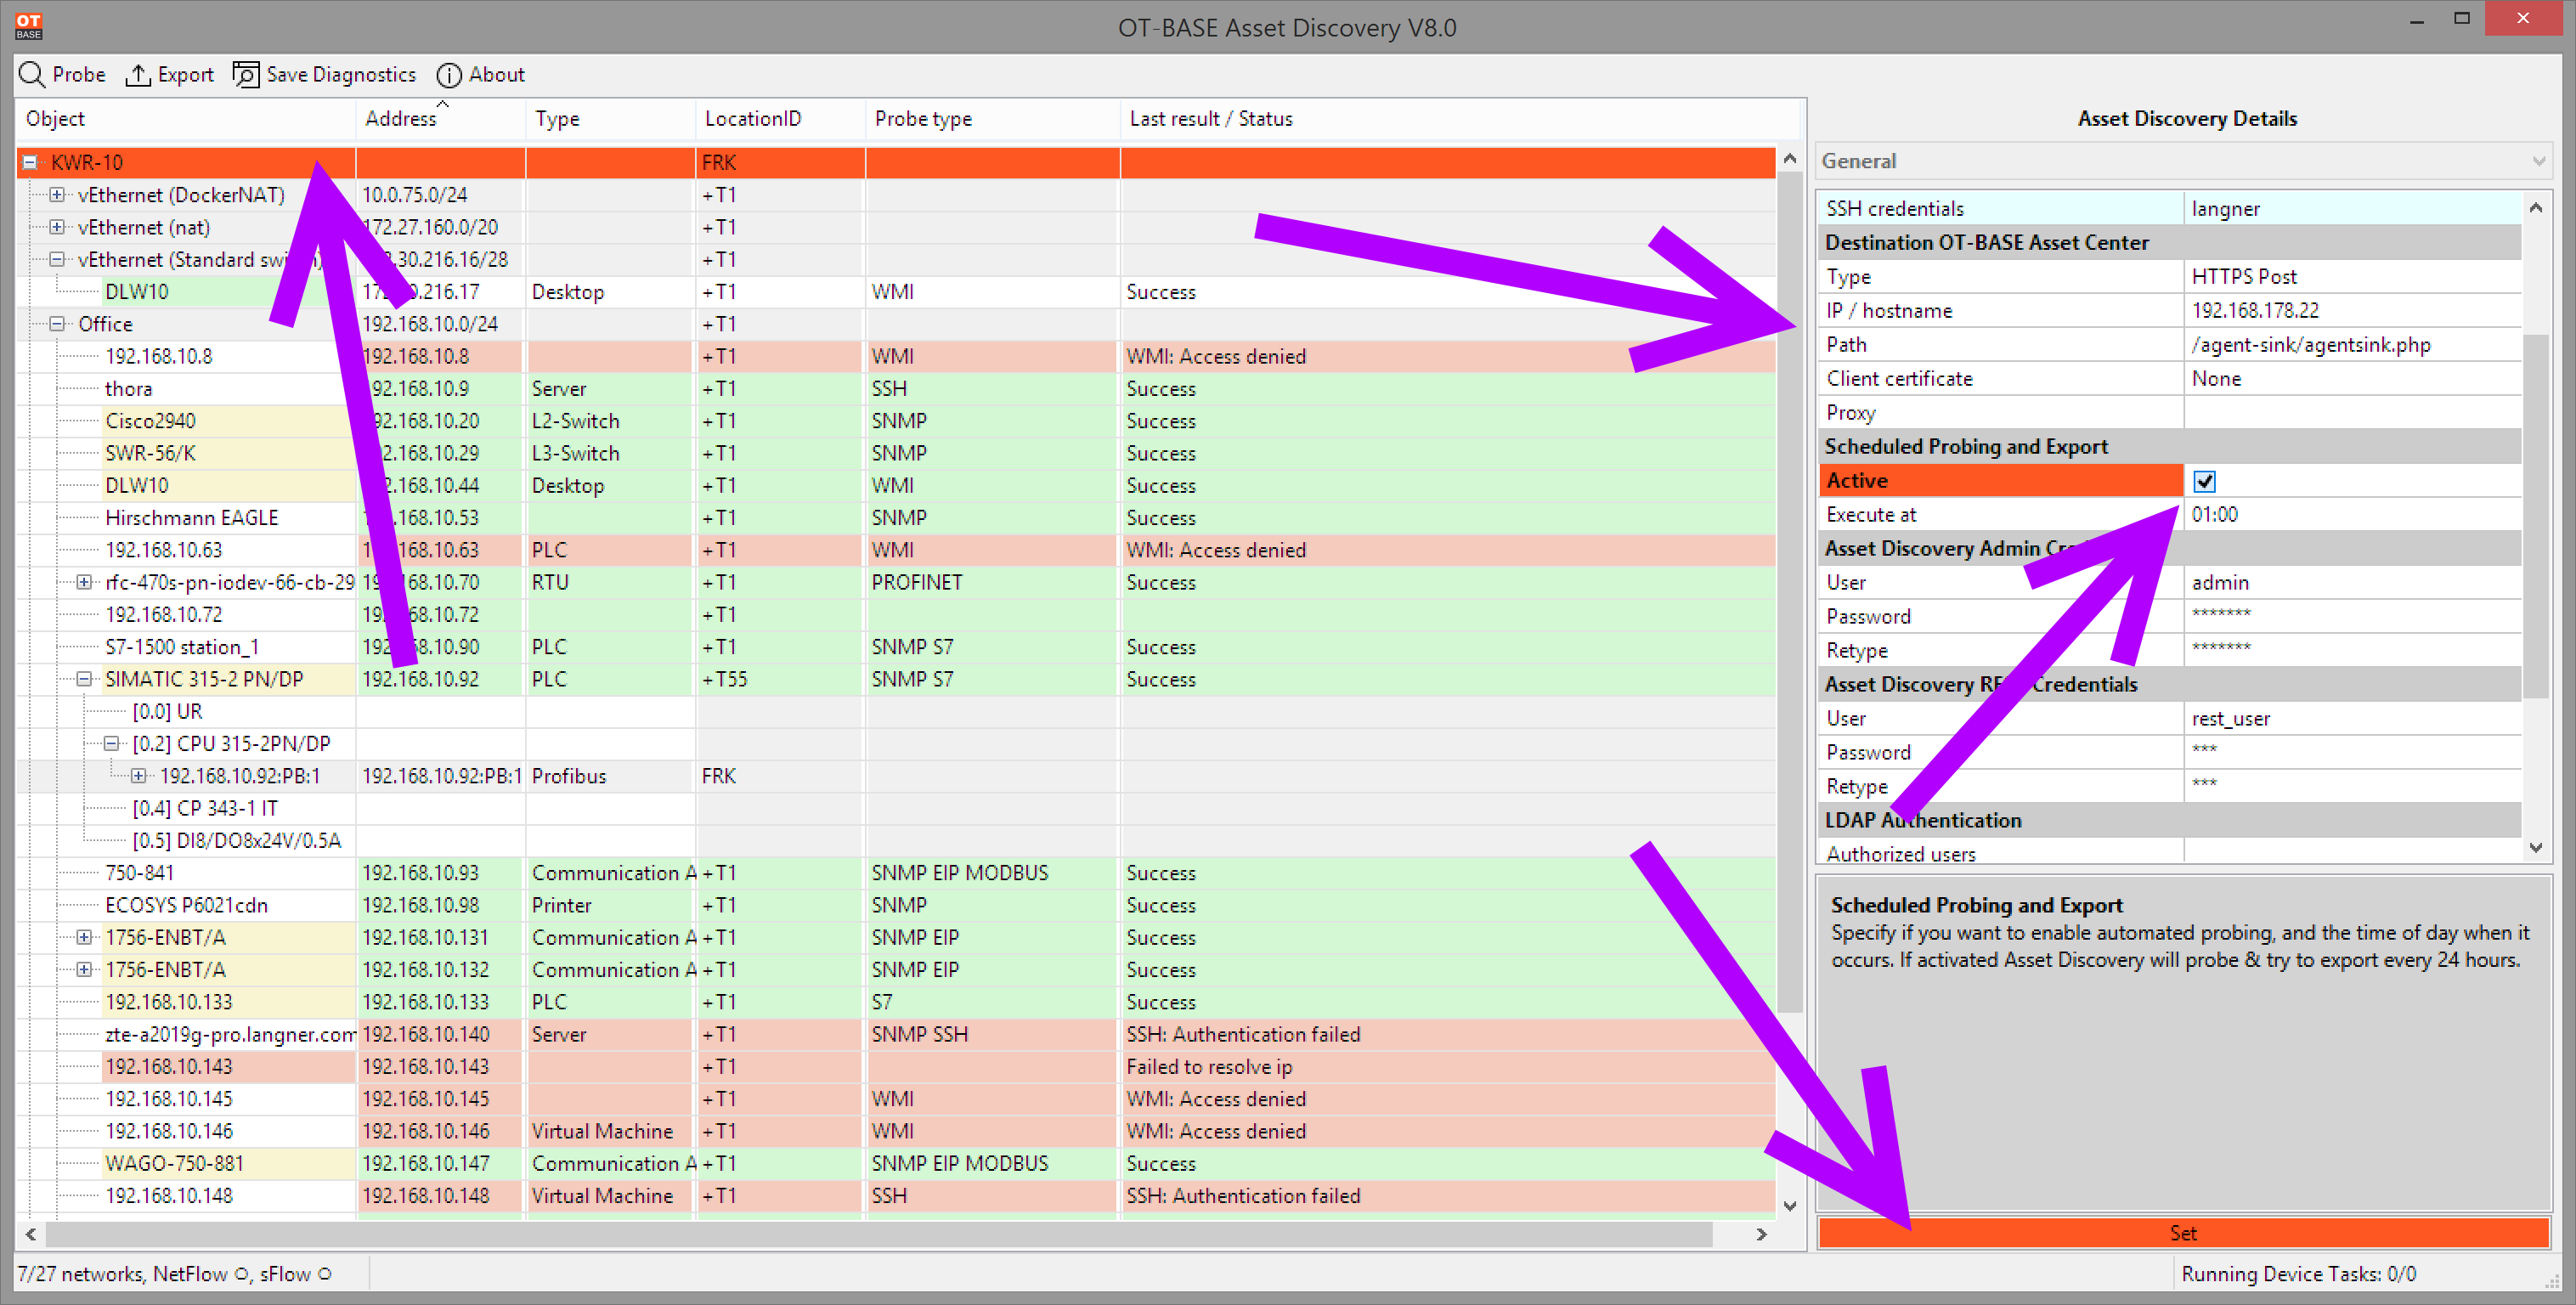Edit the Path /agent-sink/agentsink.php field
Viewport: 2576px width, 1305px height.
pyautogui.click(x=2352, y=345)
